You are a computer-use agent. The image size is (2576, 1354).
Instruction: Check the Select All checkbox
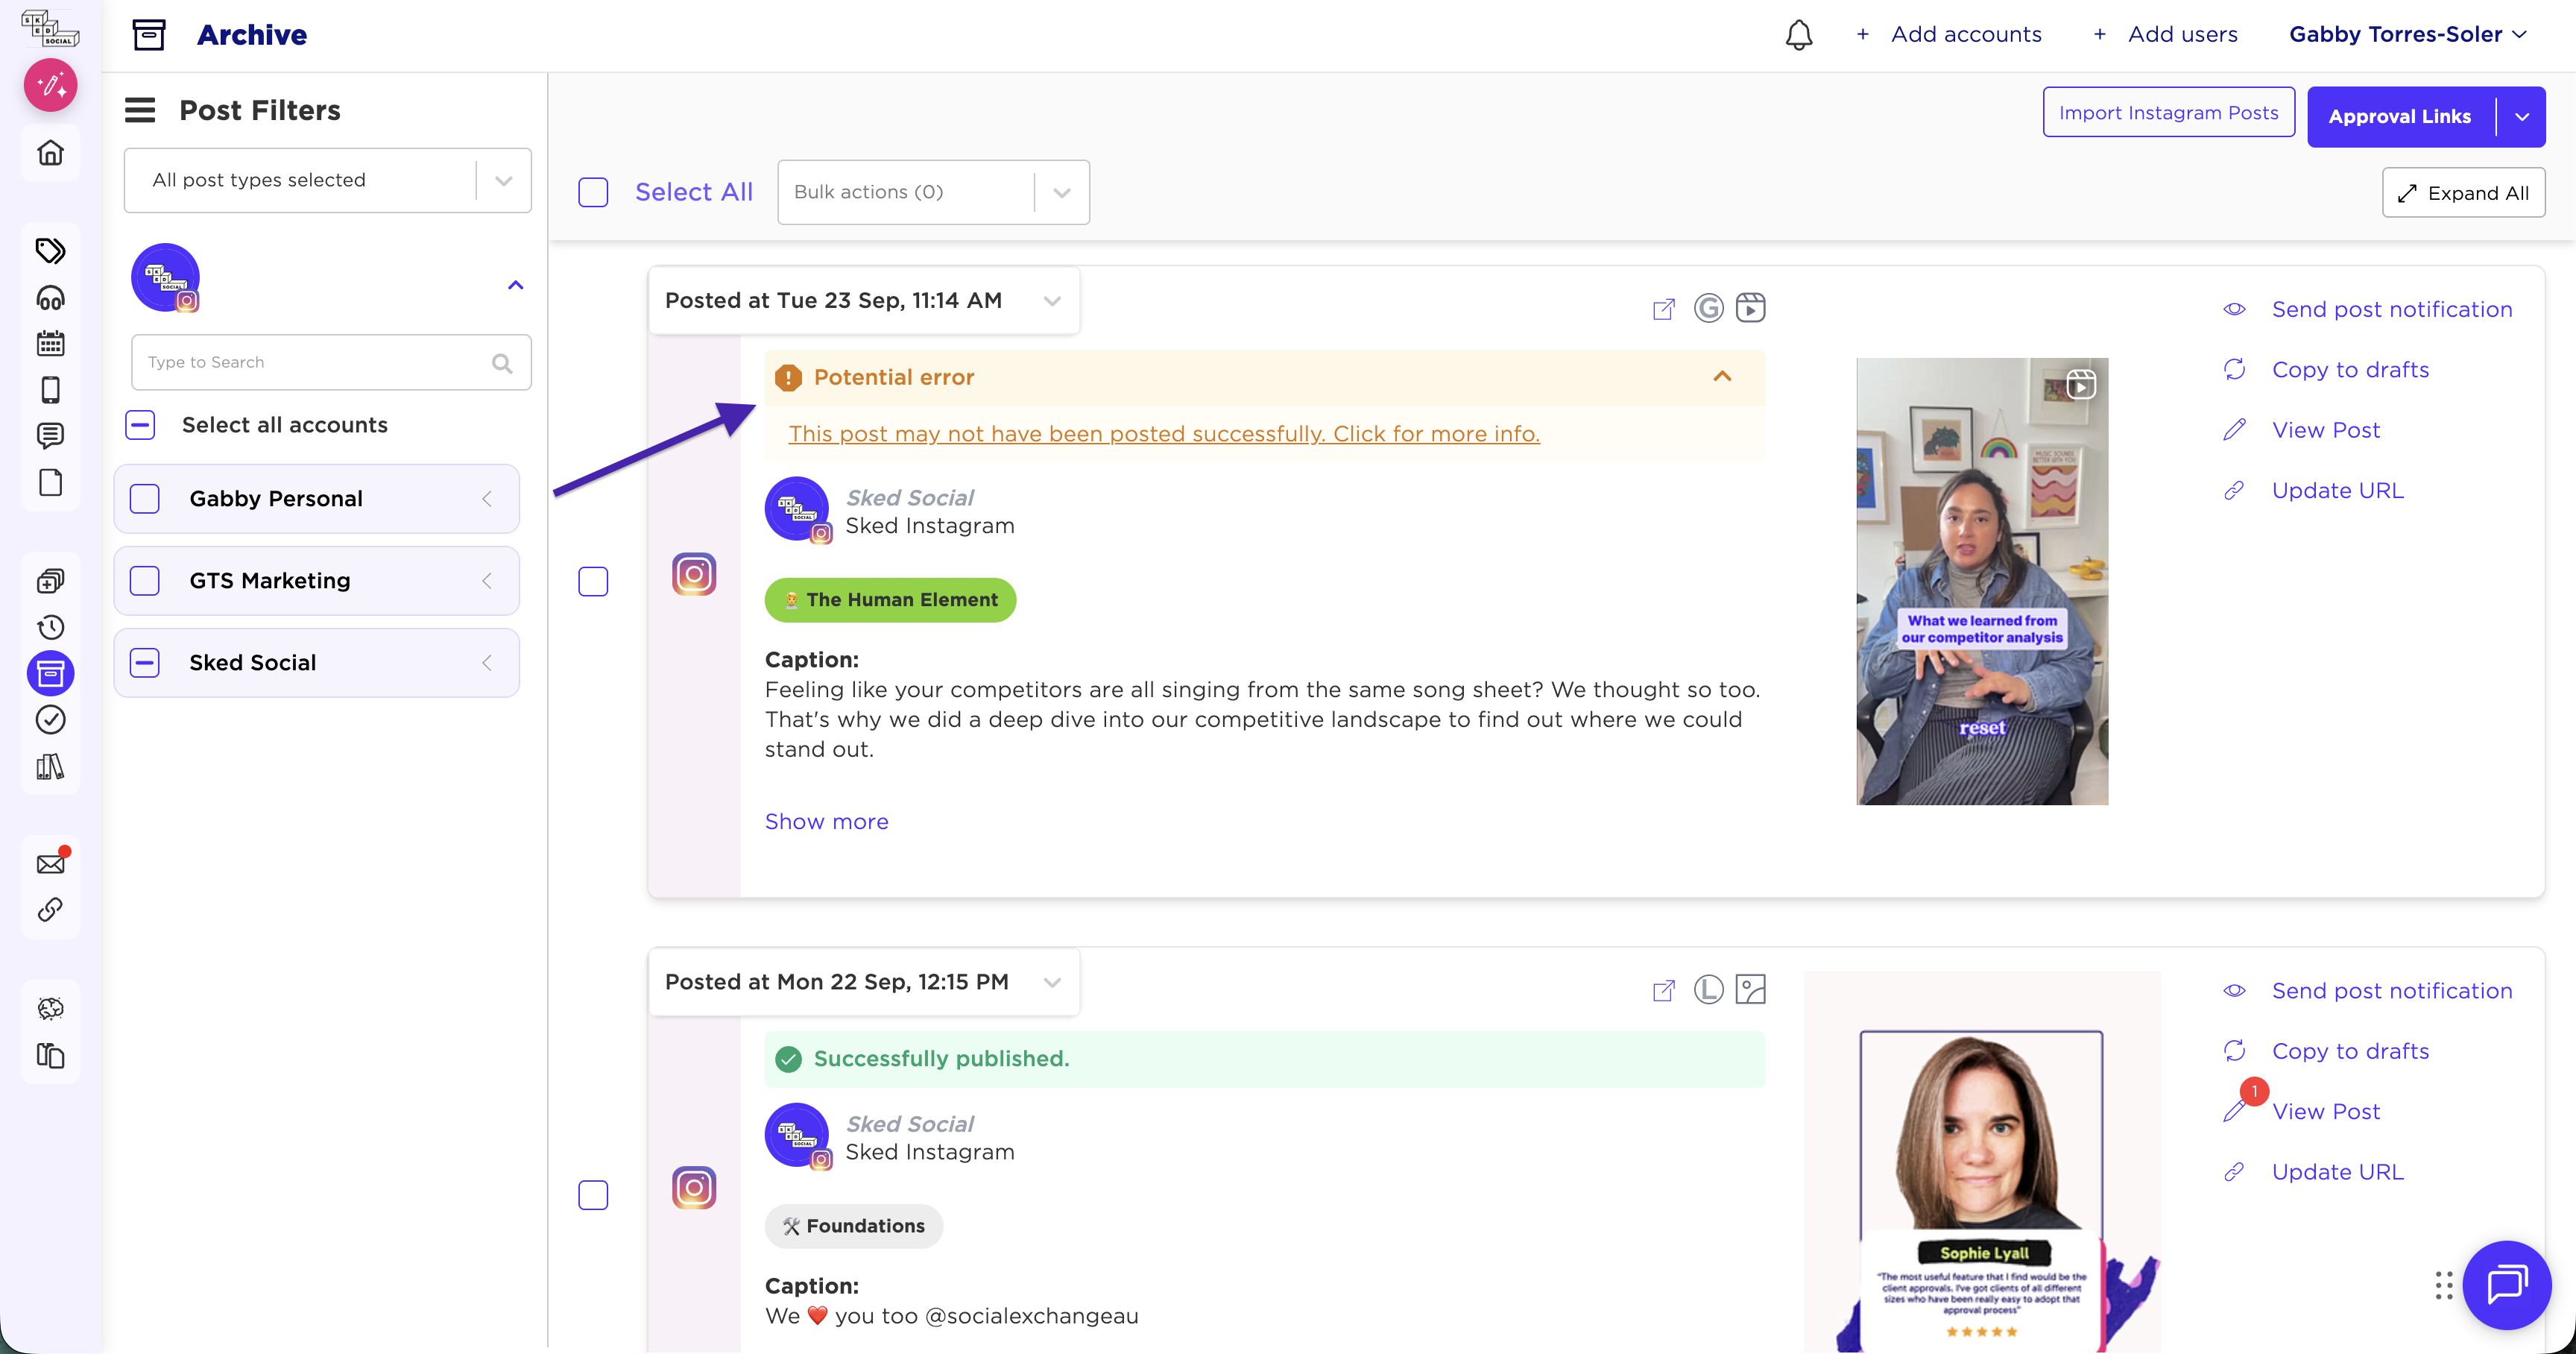593,192
